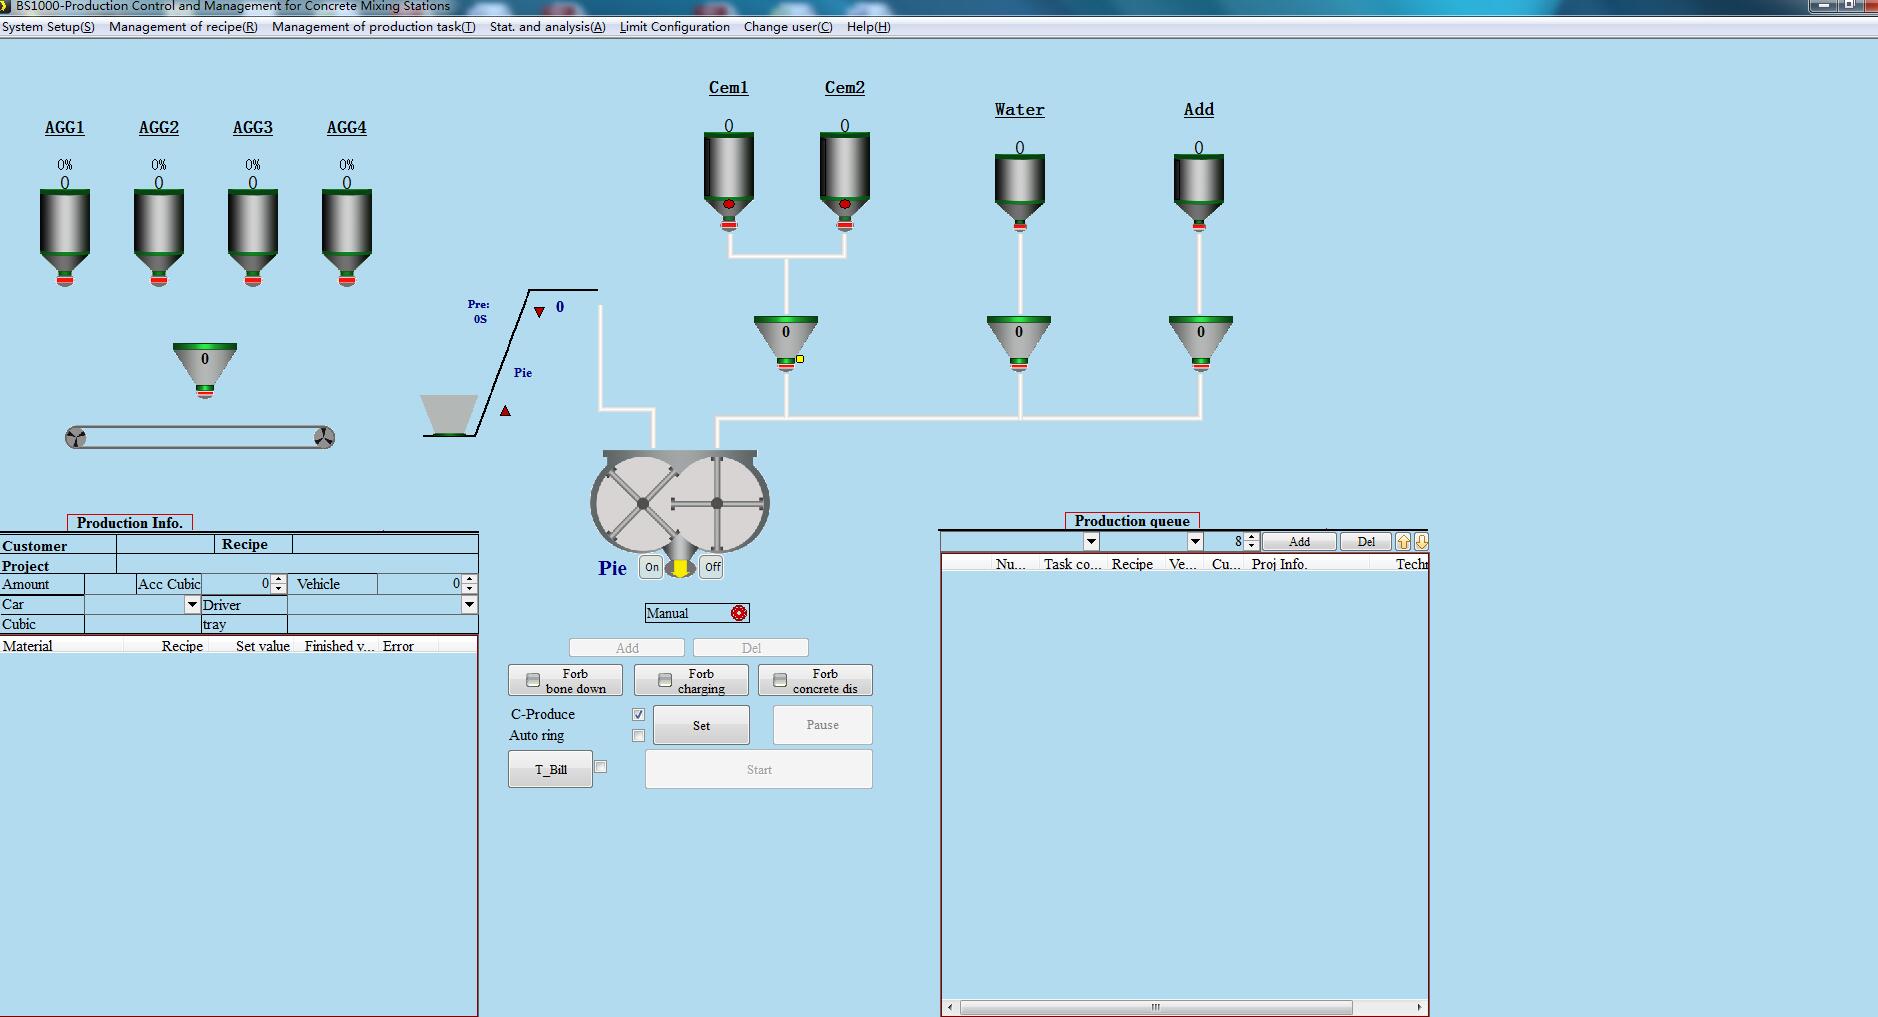Image resolution: width=1878 pixels, height=1017 pixels.
Task: Click the Start button
Action: [759, 769]
